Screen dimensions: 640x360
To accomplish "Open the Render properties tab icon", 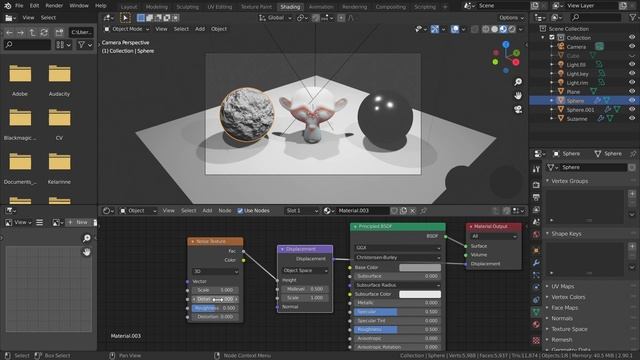I will [x=536, y=185].
